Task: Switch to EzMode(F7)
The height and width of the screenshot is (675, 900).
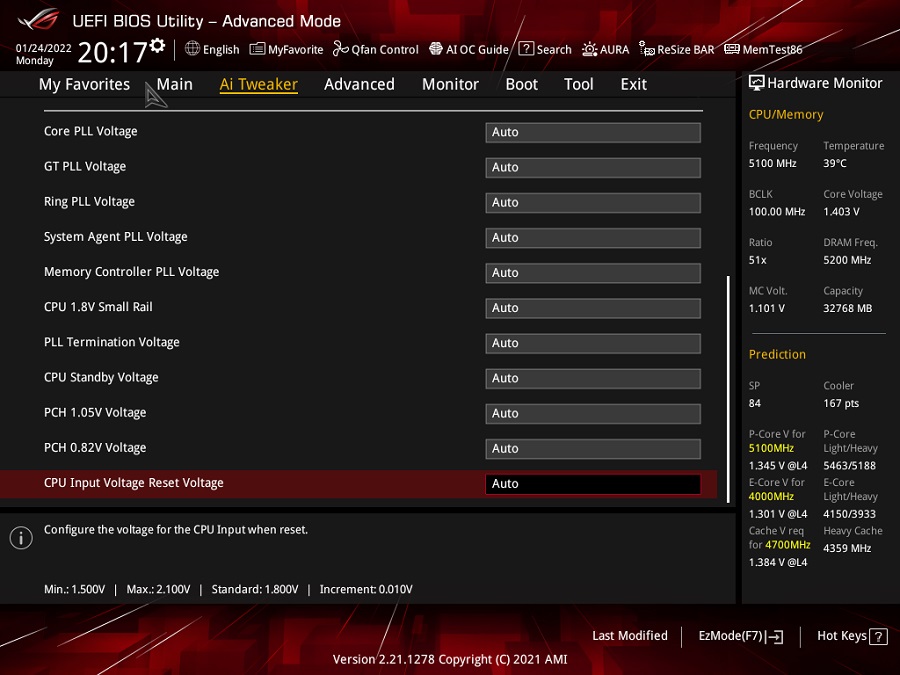Action: click(x=740, y=636)
